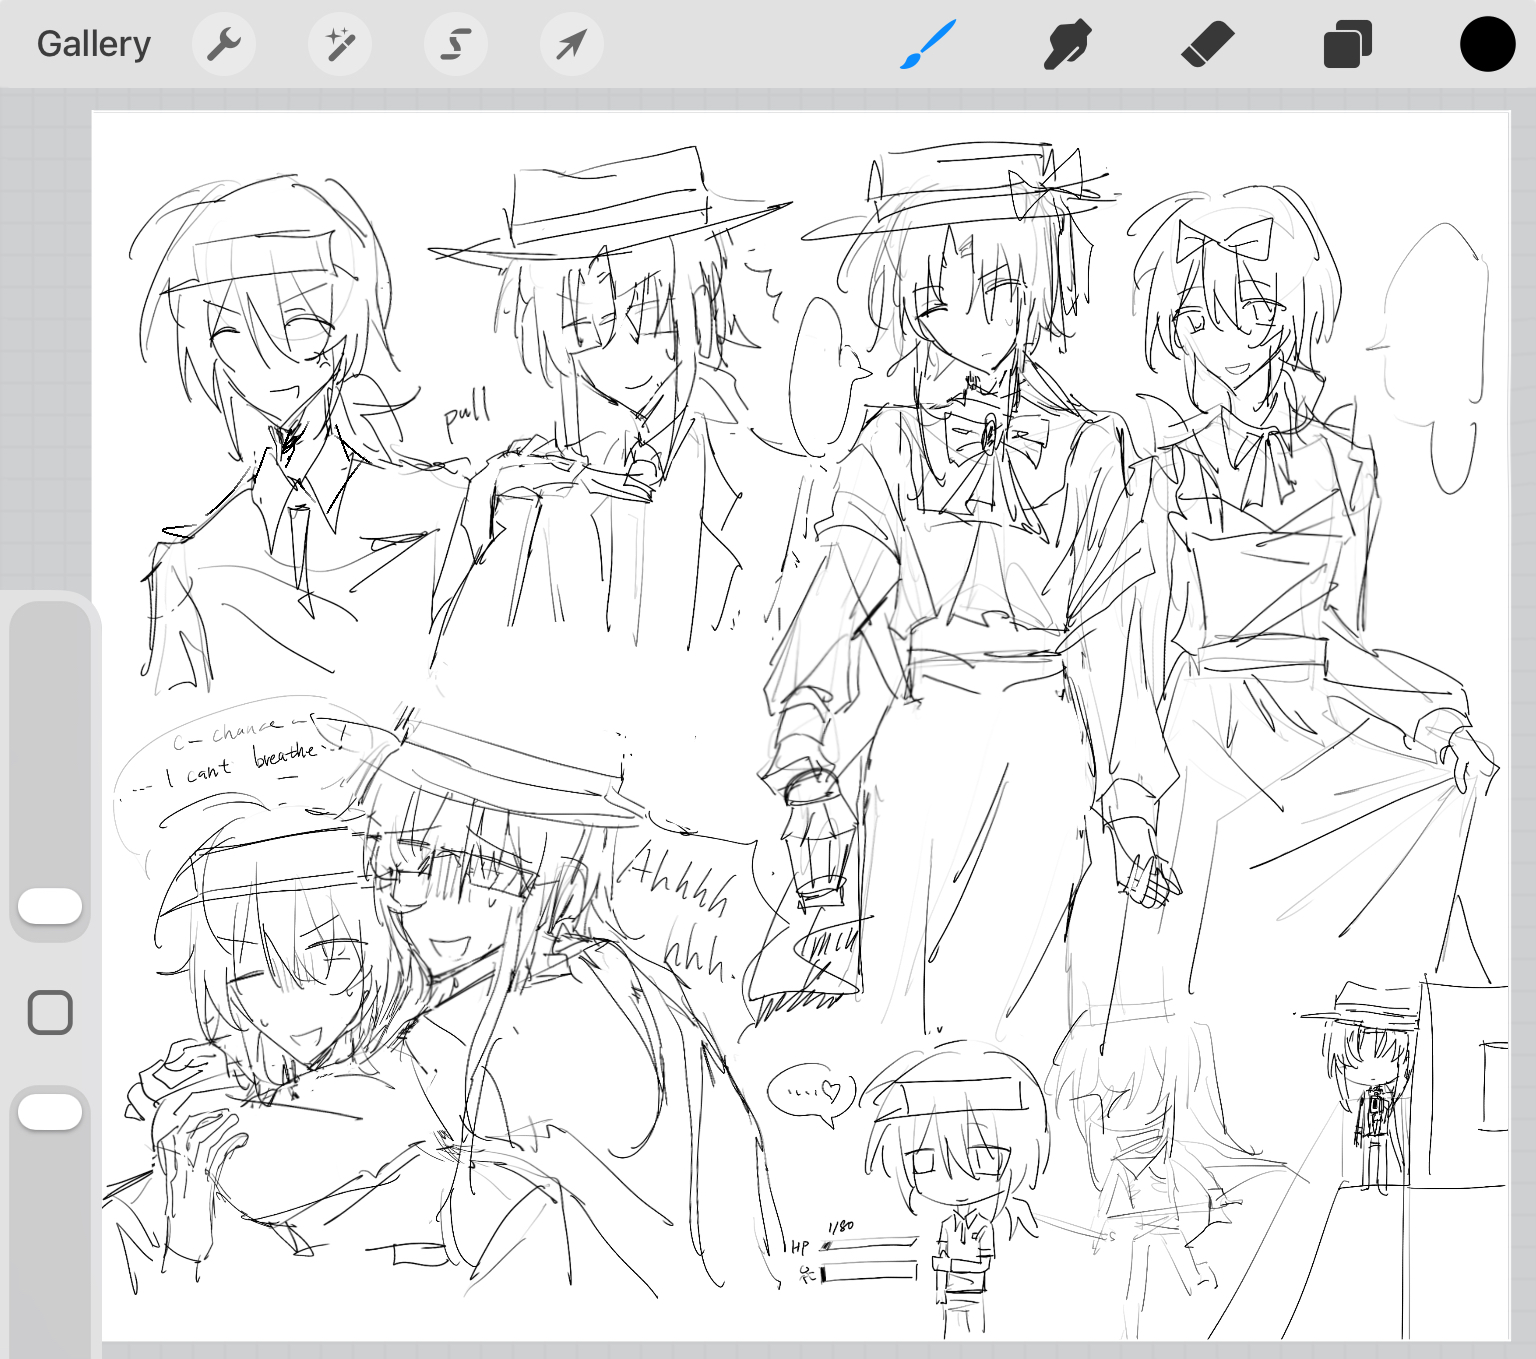This screenshot has width=1536, height=1359.
Task: Return to the Gallery
Action: pyautogui.click(x=94, y=44)
